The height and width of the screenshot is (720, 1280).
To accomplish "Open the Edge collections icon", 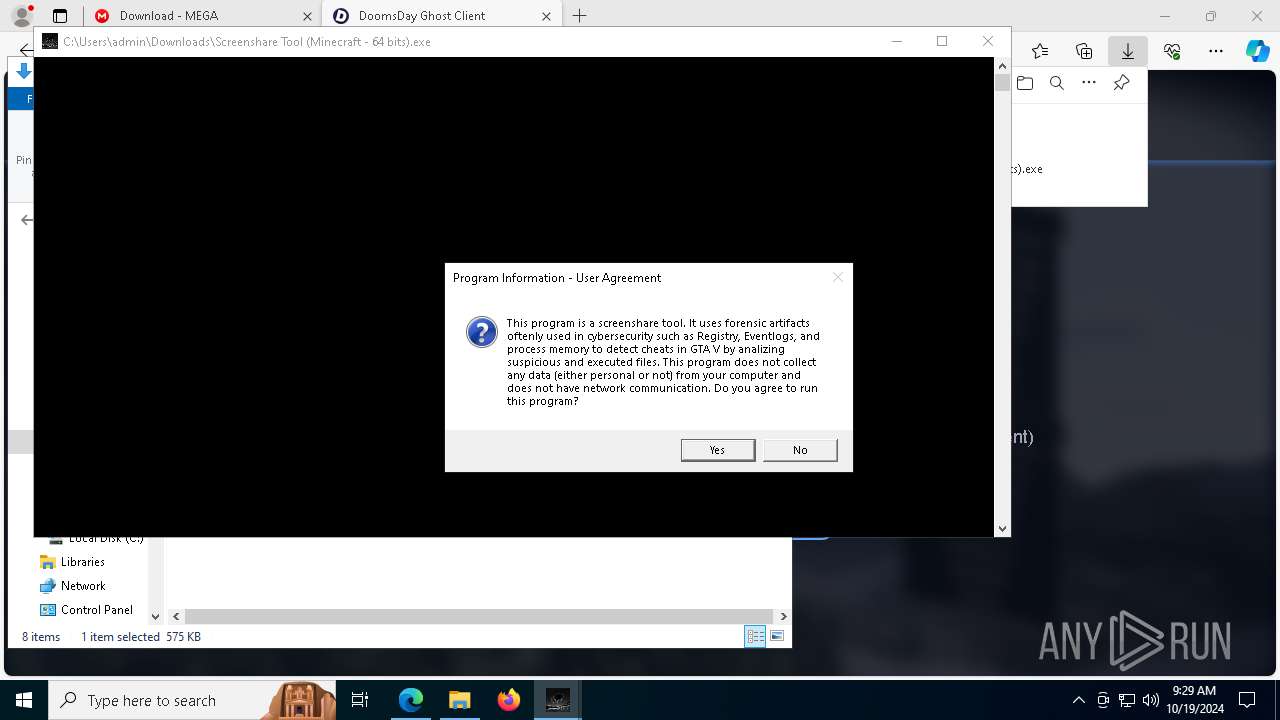I will (1084, 51).
